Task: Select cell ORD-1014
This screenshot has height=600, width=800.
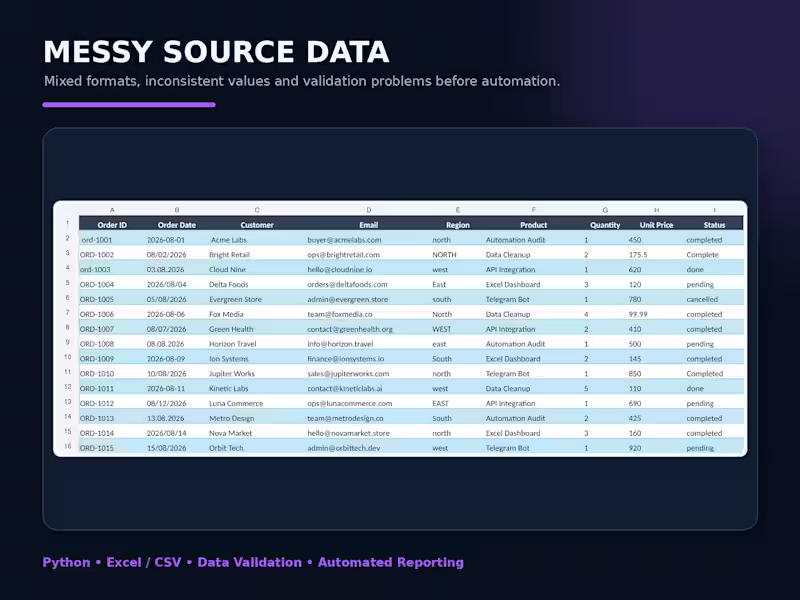Action: (96, 433)
